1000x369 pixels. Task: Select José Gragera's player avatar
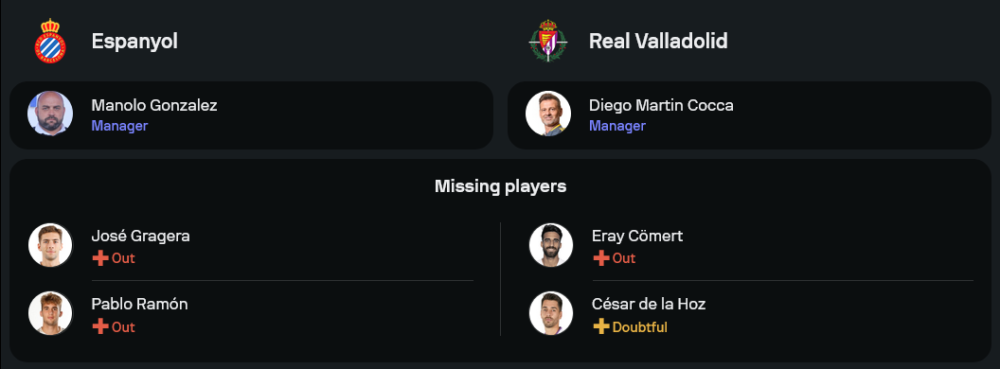50,245
